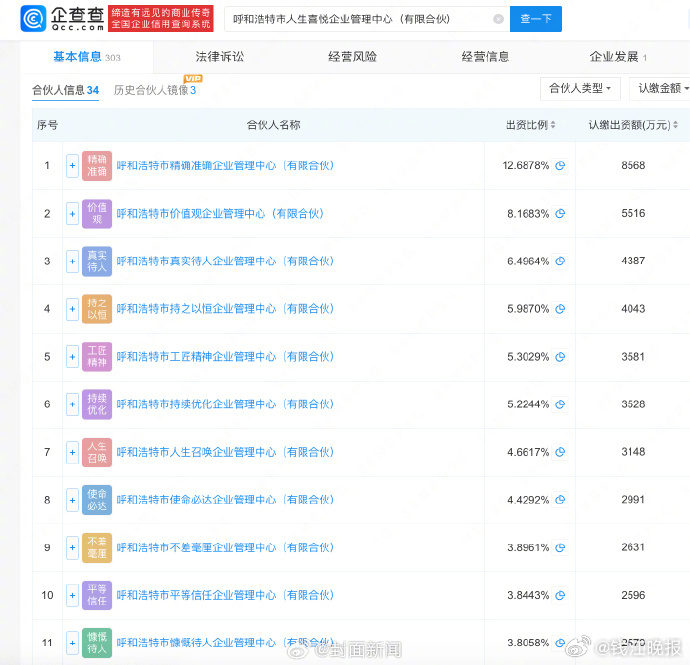Viewport: 690px width, 665px height.
Task: Switch to the 经营风险 tab
Action: (x=352, y=57)
